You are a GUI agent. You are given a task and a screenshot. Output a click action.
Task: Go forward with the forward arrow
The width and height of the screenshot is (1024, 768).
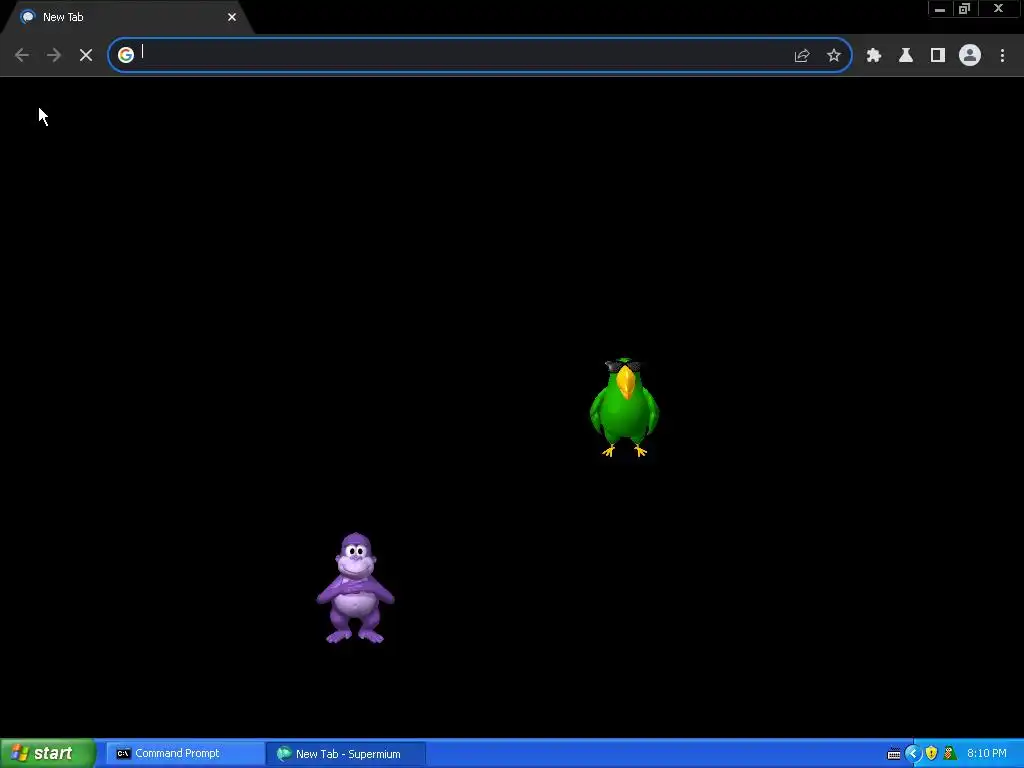coord(54,55)
